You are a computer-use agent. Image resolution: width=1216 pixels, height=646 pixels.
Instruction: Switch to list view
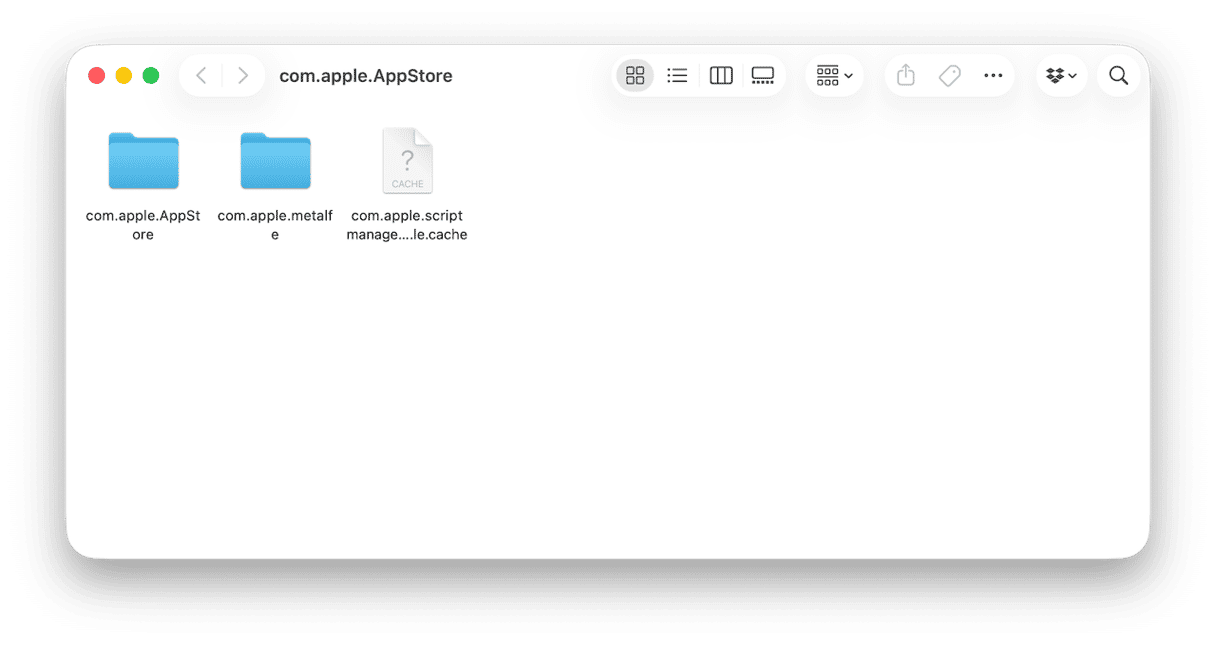[677, 76]
